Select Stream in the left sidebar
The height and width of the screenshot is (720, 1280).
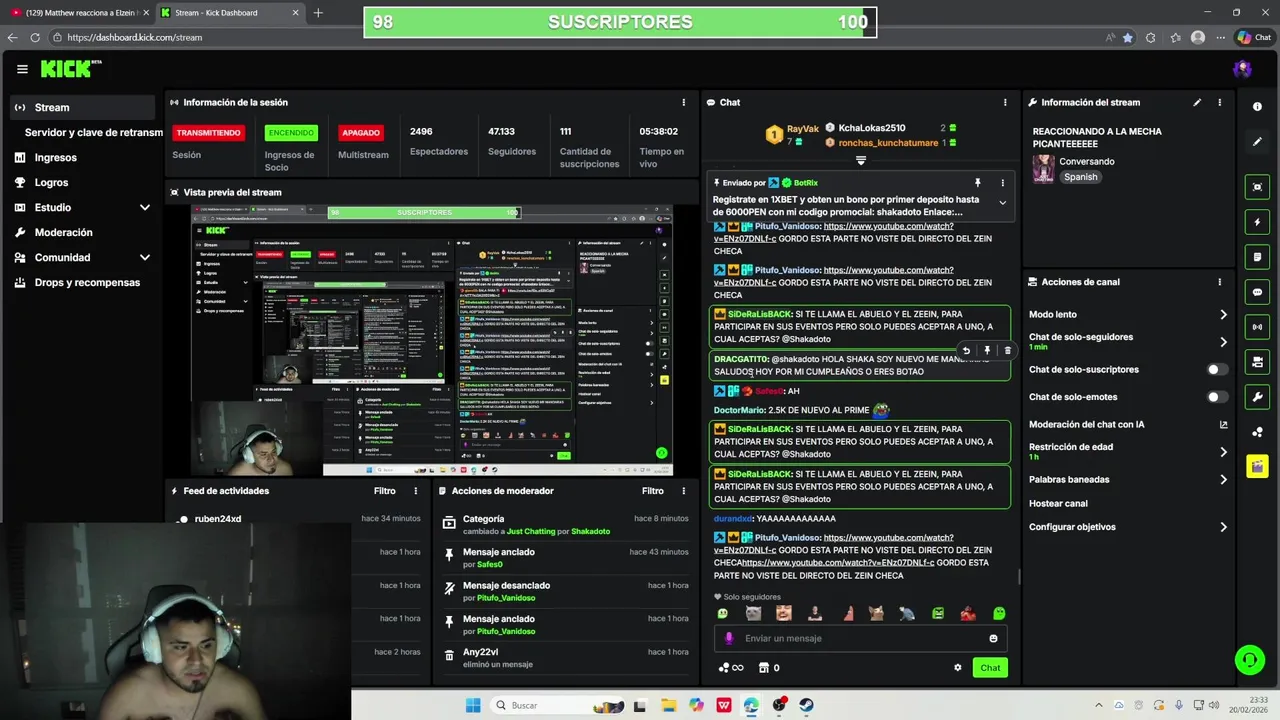(83, 107)
